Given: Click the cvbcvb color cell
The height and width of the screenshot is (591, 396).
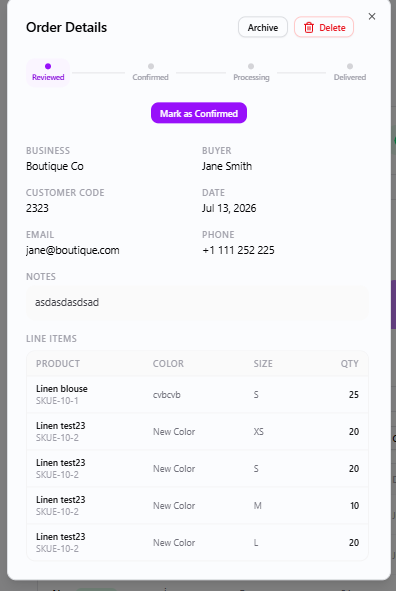Looking at the screenshot, I should pyautogui.click(x=167, y=395).
